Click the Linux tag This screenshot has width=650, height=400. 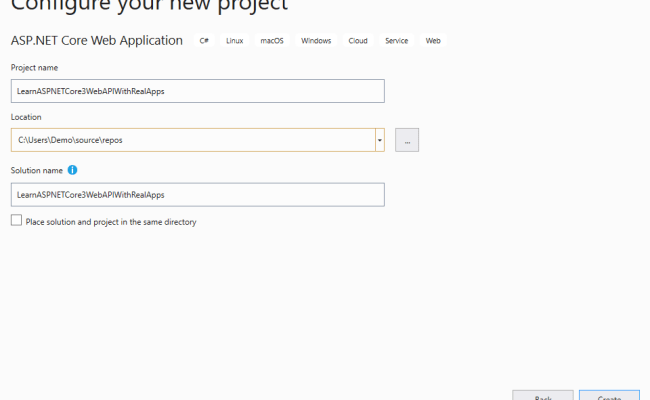coord(235,41)
